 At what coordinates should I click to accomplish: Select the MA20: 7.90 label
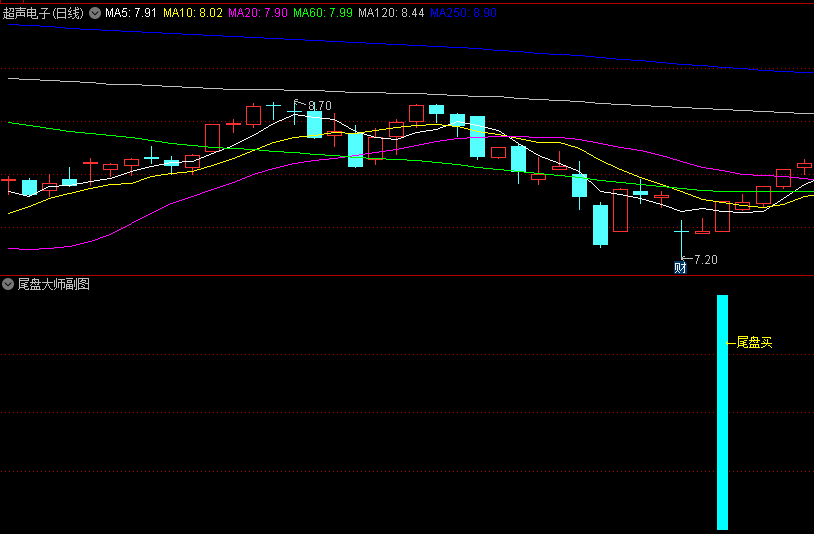click(258, 13)
